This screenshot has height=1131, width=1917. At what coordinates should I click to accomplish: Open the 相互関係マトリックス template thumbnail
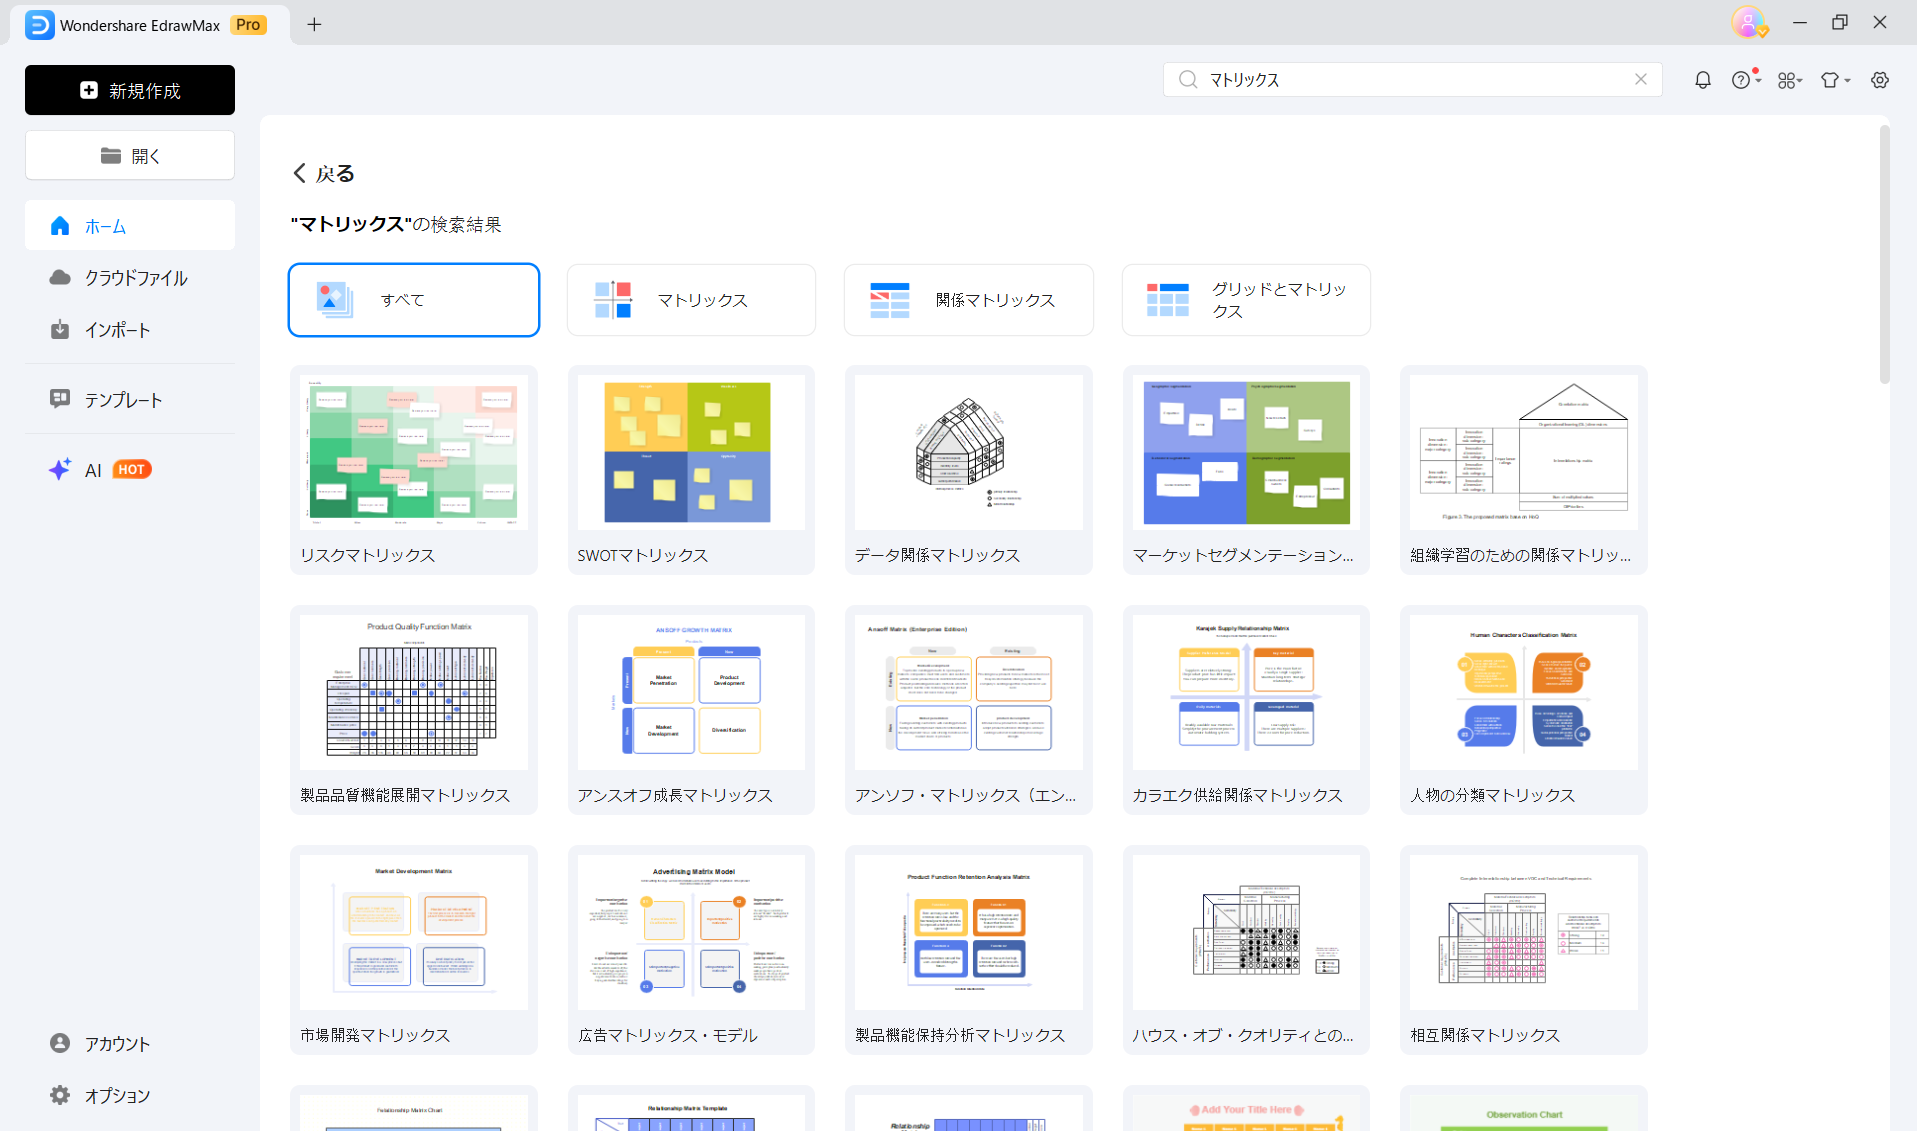tap(1523, 933)
